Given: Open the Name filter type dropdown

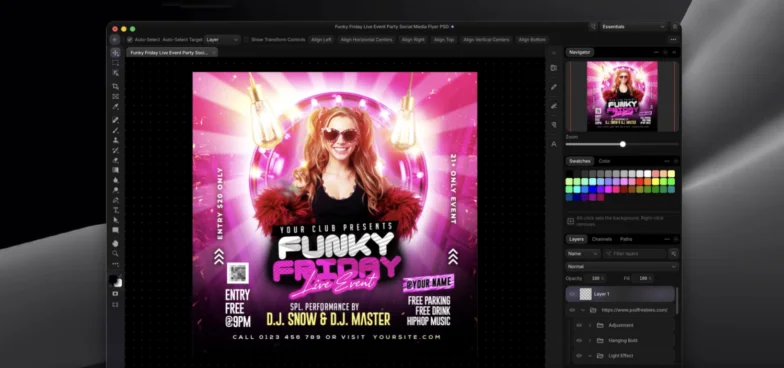Looking at the screenshot, I should tap(582, 254).
